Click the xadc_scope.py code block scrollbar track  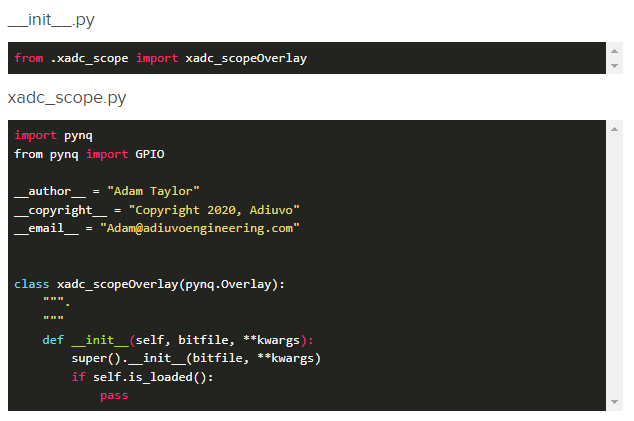coord(615,265)
